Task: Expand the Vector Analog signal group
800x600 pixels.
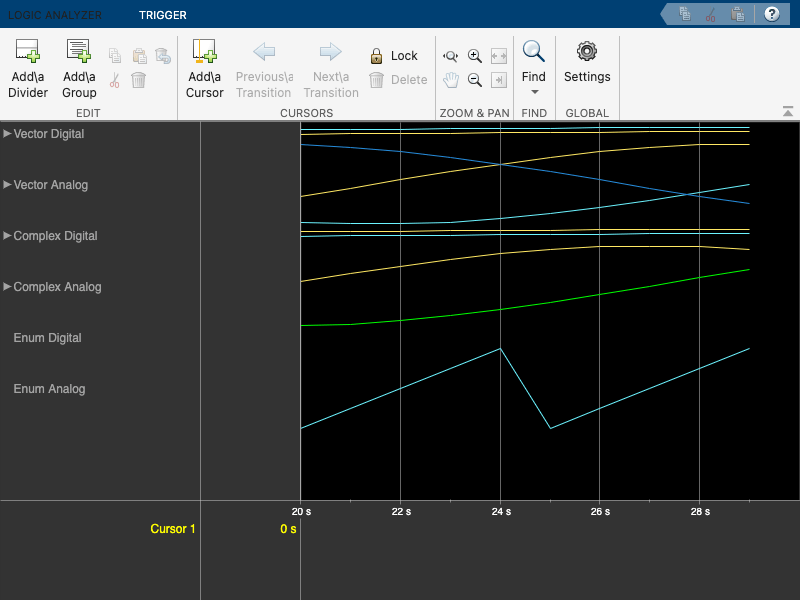Action: pyautogui.click(x=8, y=184)
